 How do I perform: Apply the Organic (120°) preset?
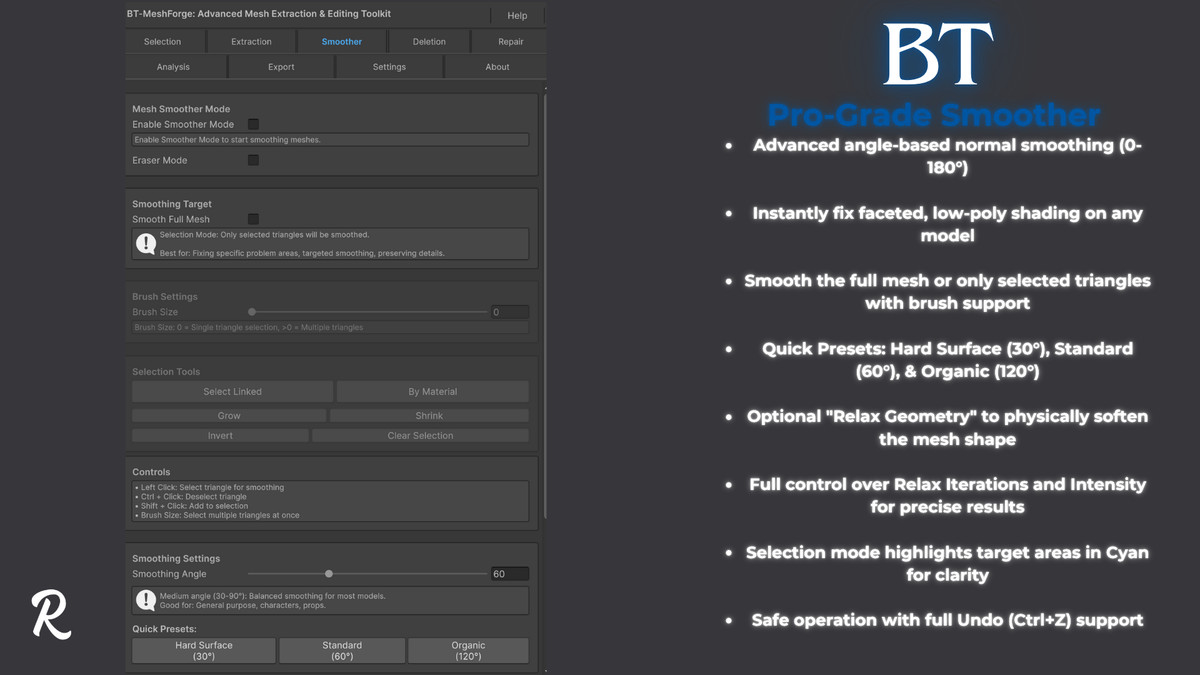point(468,650)
